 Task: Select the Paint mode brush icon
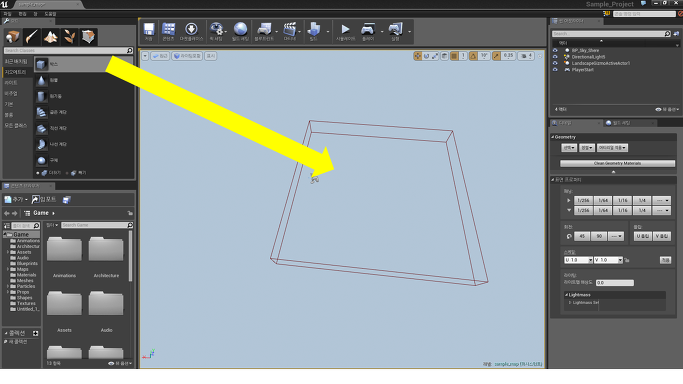(31, 37)
